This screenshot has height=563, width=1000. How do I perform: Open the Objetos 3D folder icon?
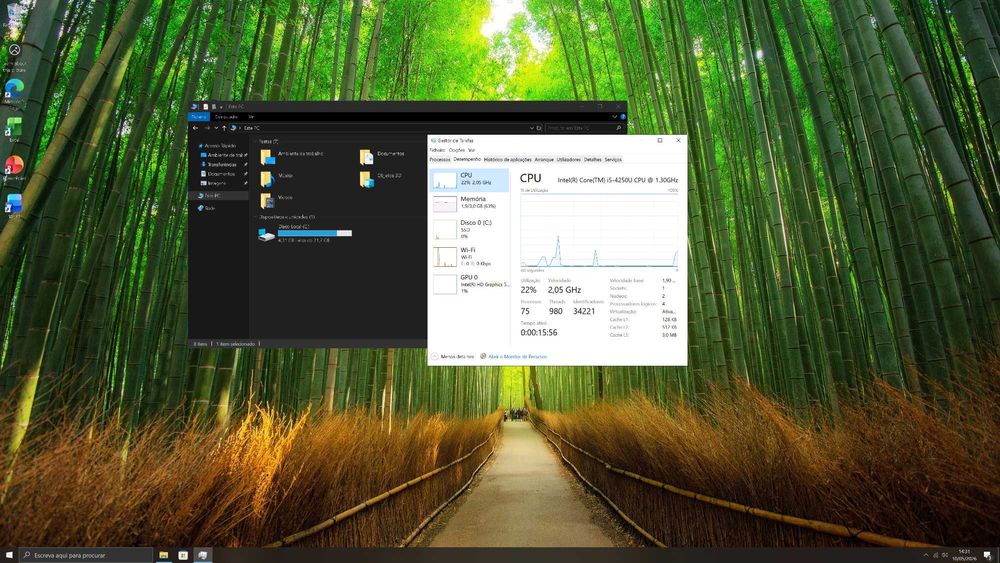click(x=366, y=179)
